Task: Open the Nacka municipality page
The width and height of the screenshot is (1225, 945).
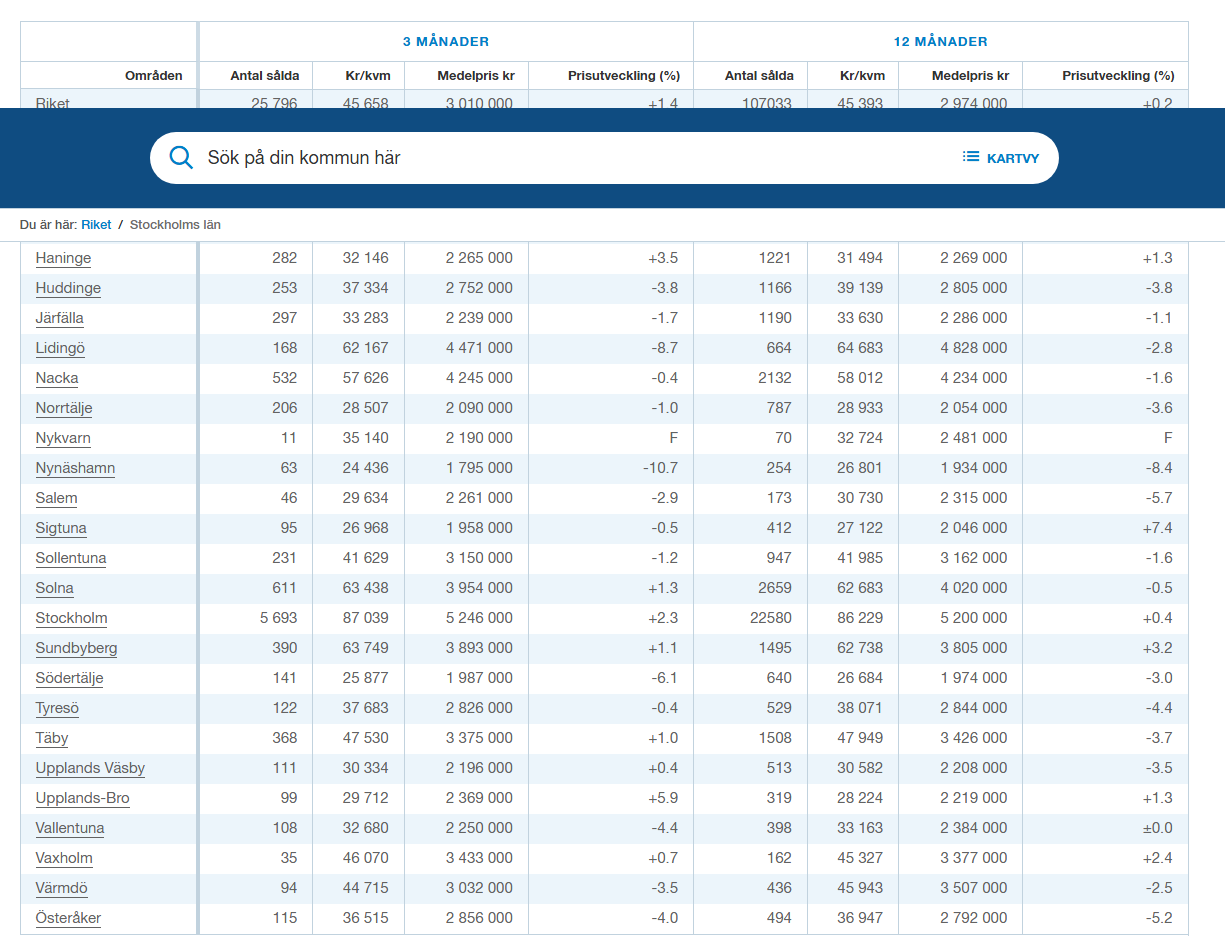Action: (57, 378)
